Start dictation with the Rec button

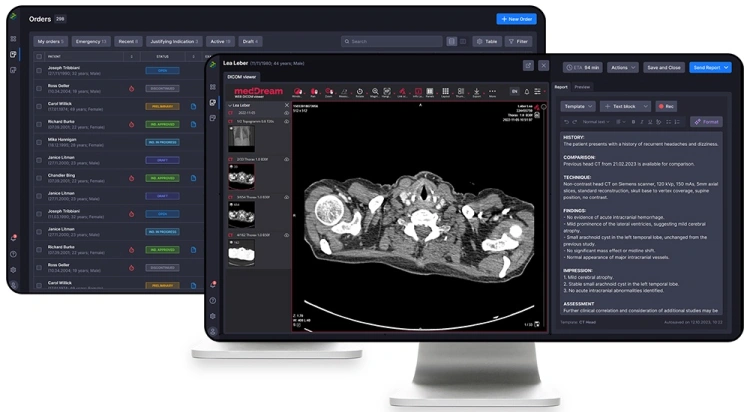click(x=665, y=105)
